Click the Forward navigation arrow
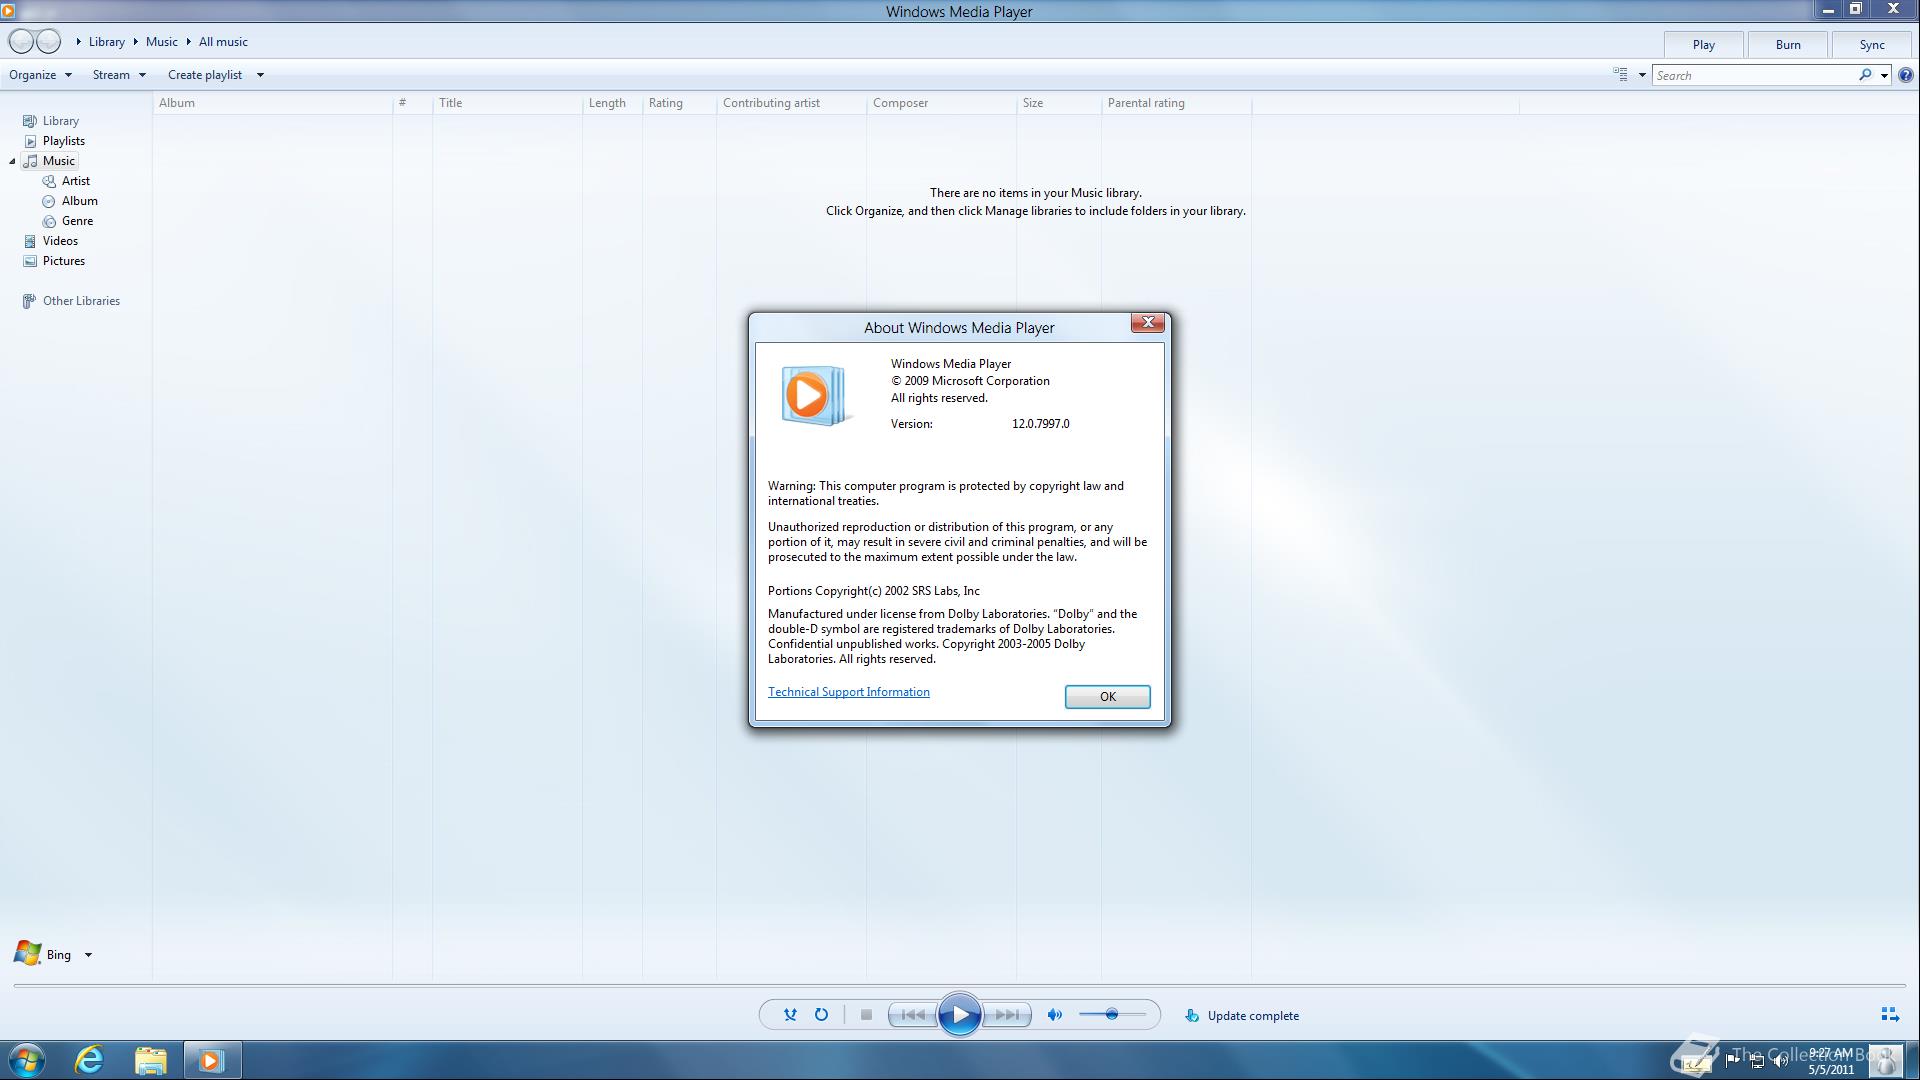Viewport: 1920px width, 1080px height. pos(48,42)
